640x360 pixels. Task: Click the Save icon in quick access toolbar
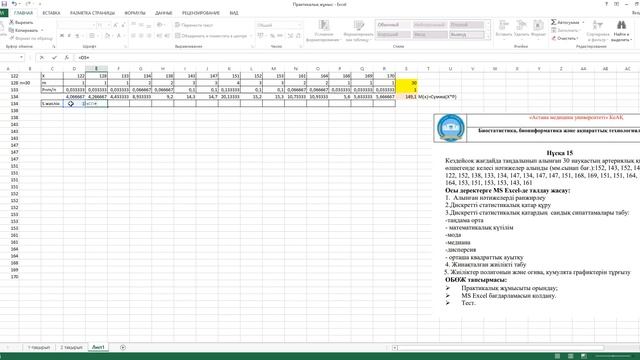(4, 4)
